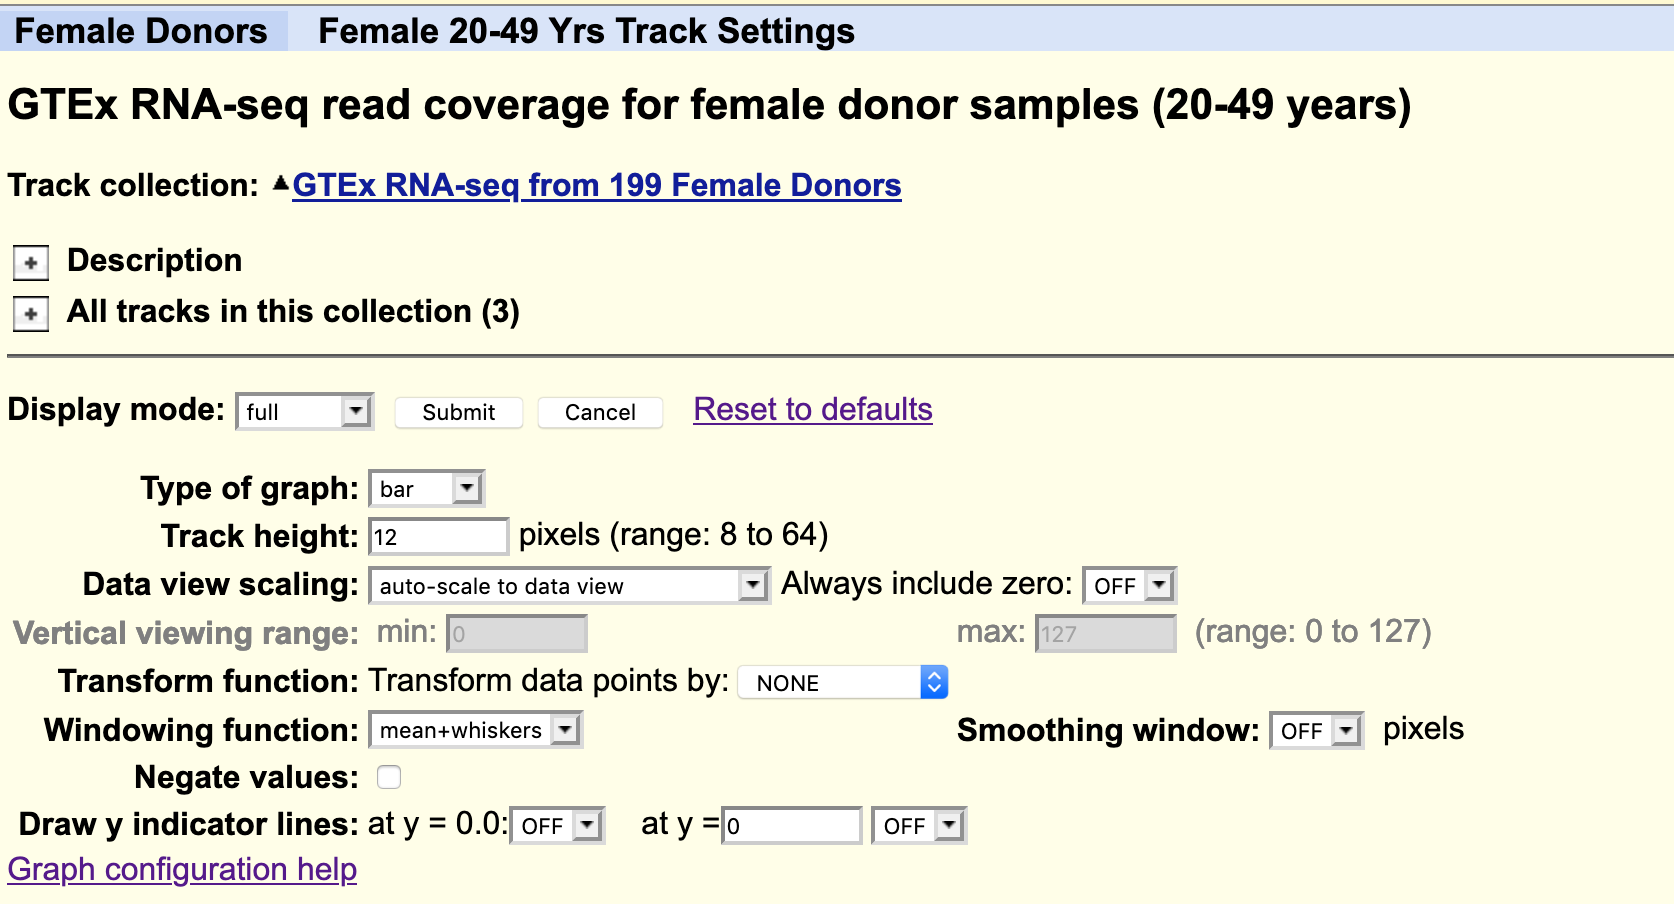This screenshot has height=904, width=1674.
Task: Open the Female Donors tab
Action: coord(141,31)
